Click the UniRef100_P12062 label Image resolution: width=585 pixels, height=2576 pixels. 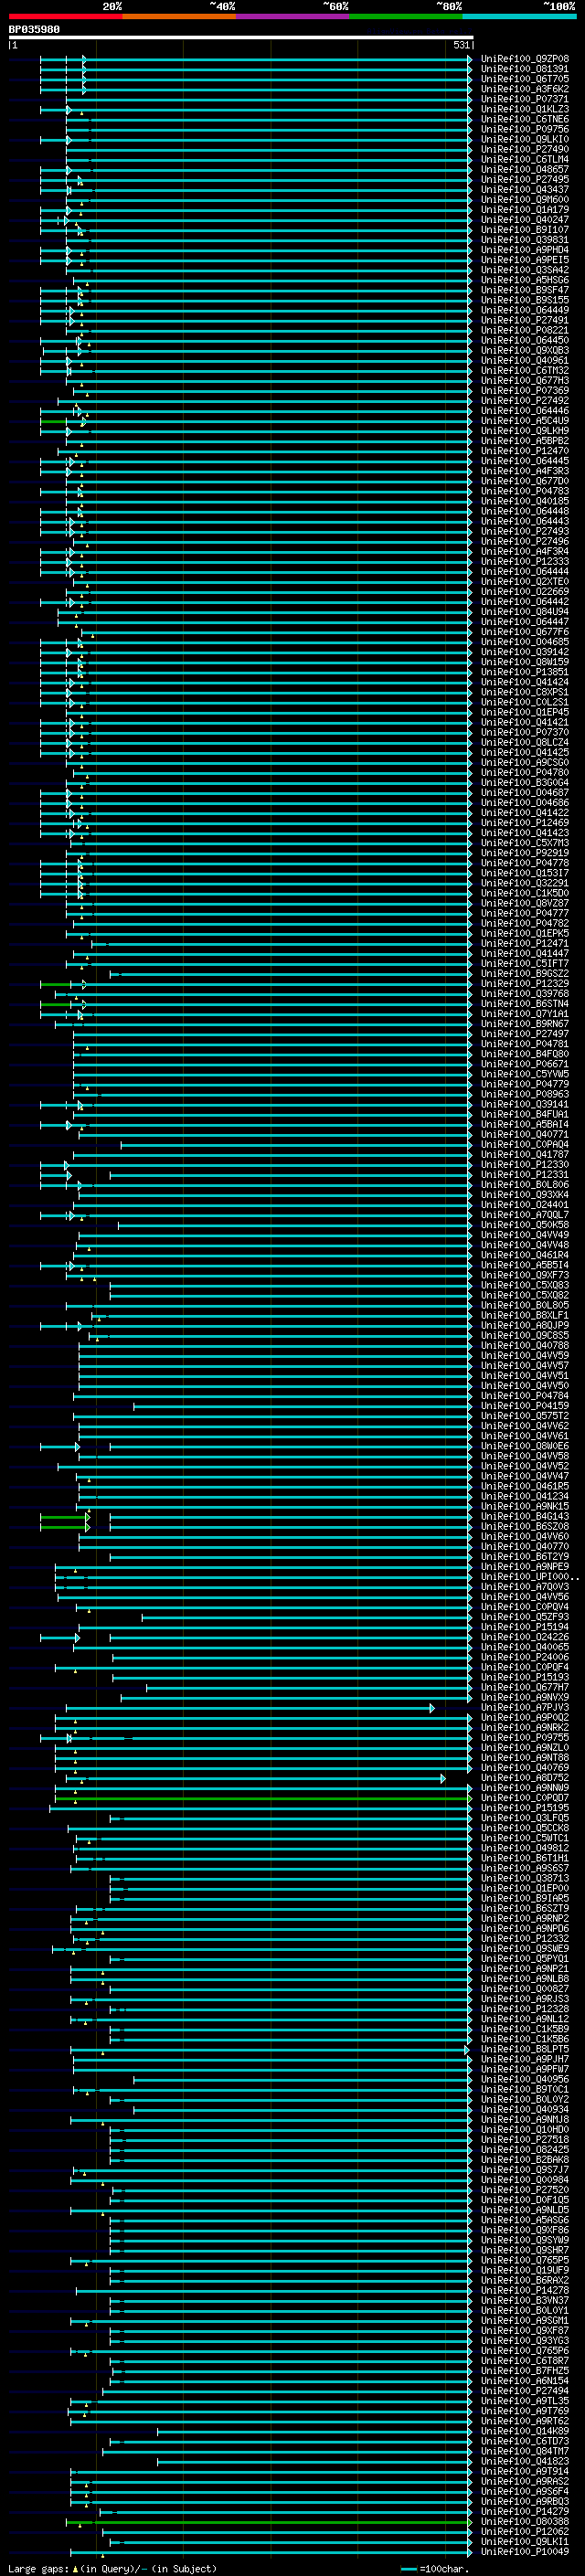pyautogui.click(x=525, y=2531)
